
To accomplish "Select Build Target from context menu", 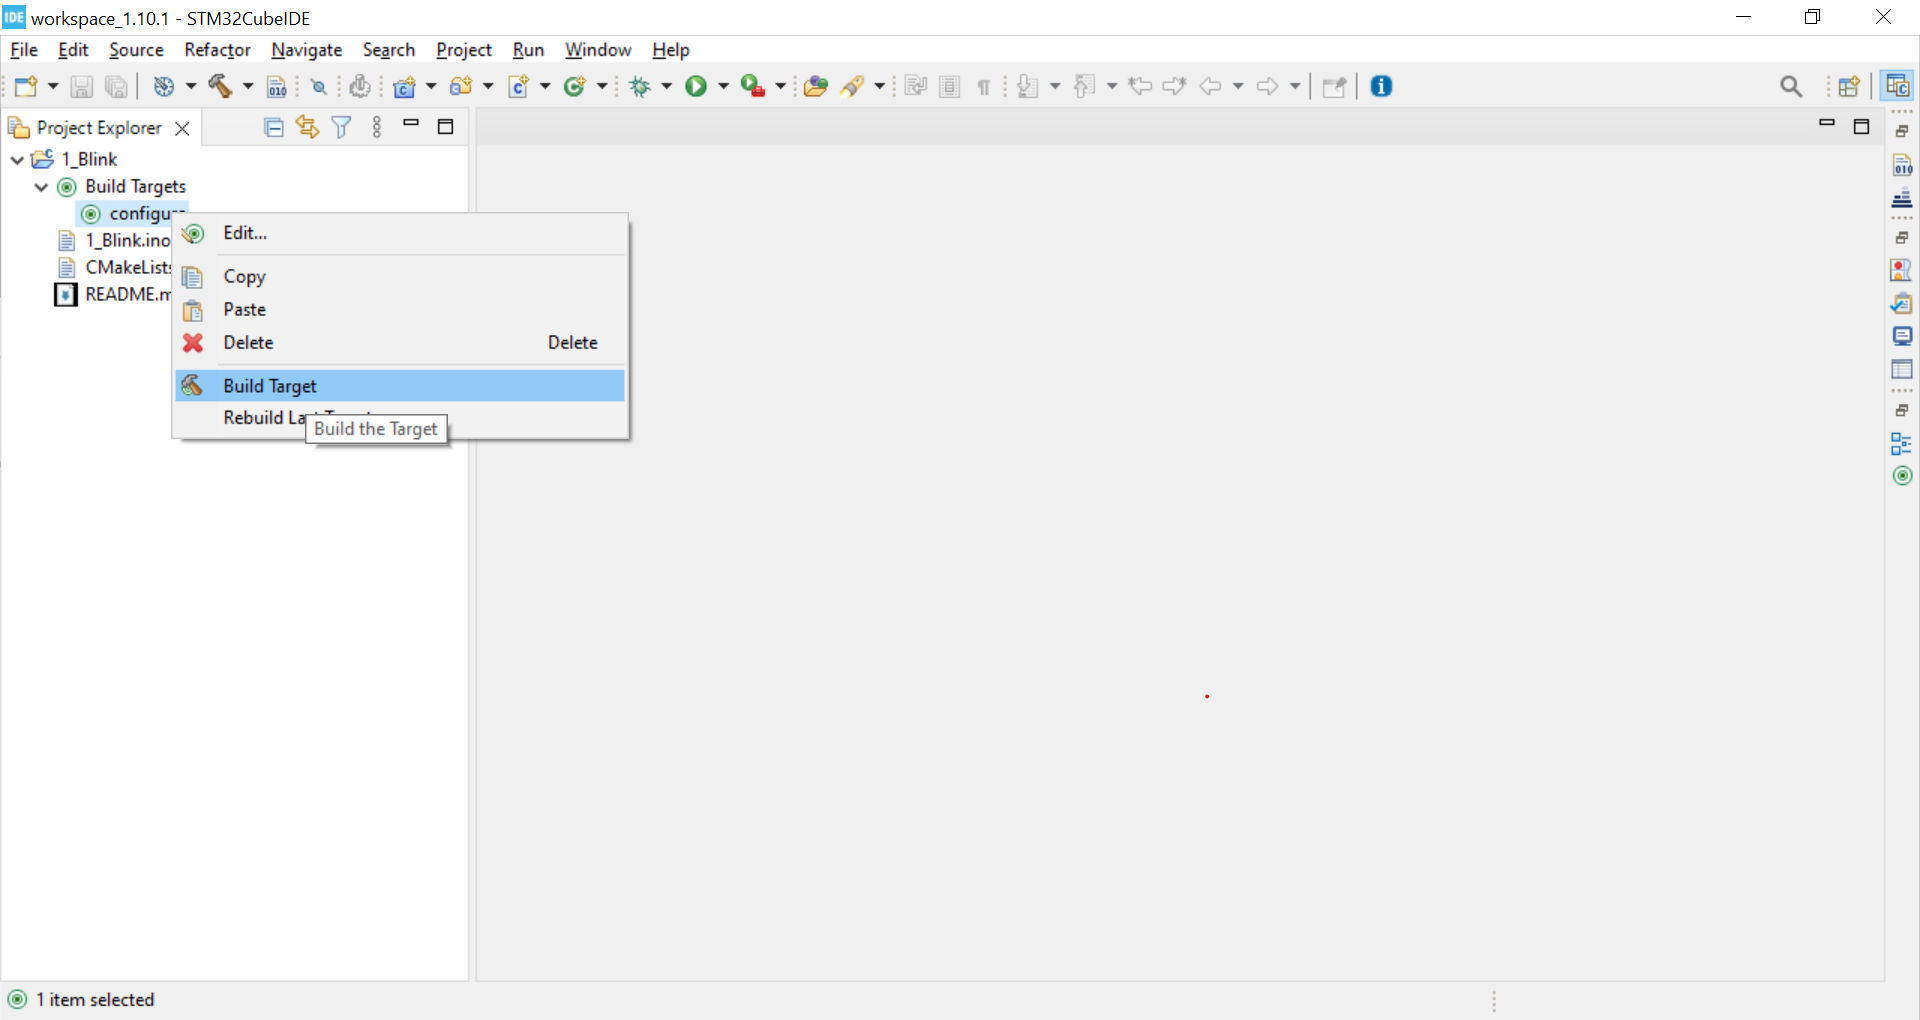I will [x=270, y=386].
